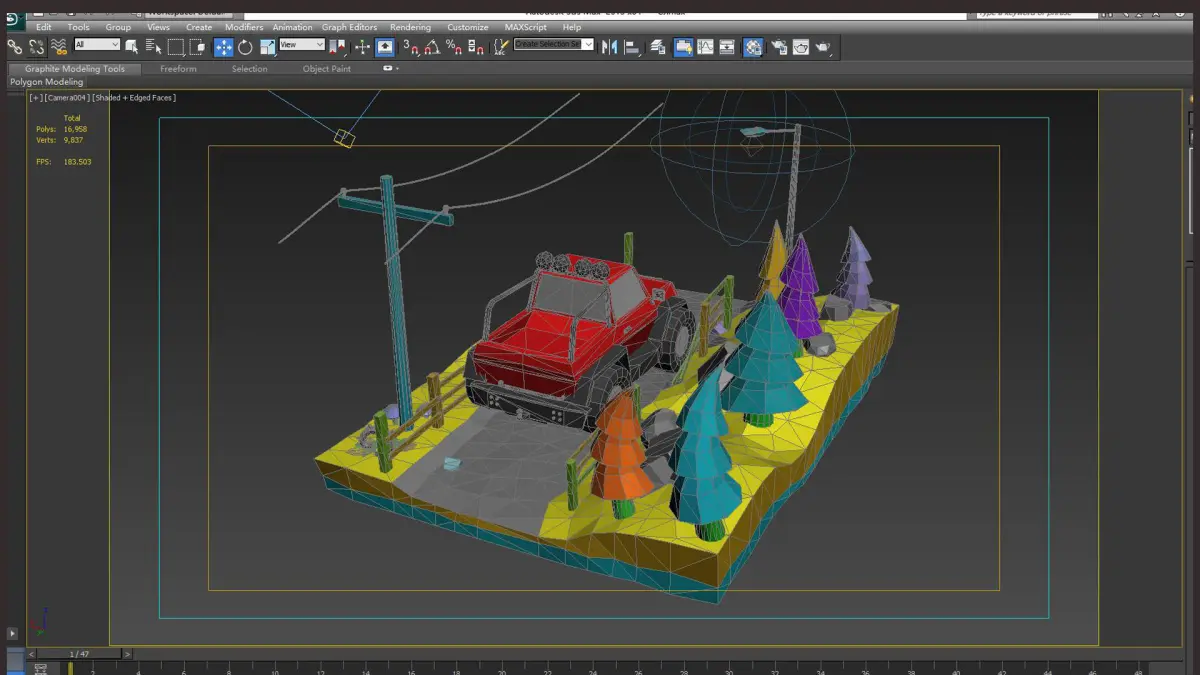Expand the ribbon minimize options button
The image size is (1200, 675).
pos(390,69)
